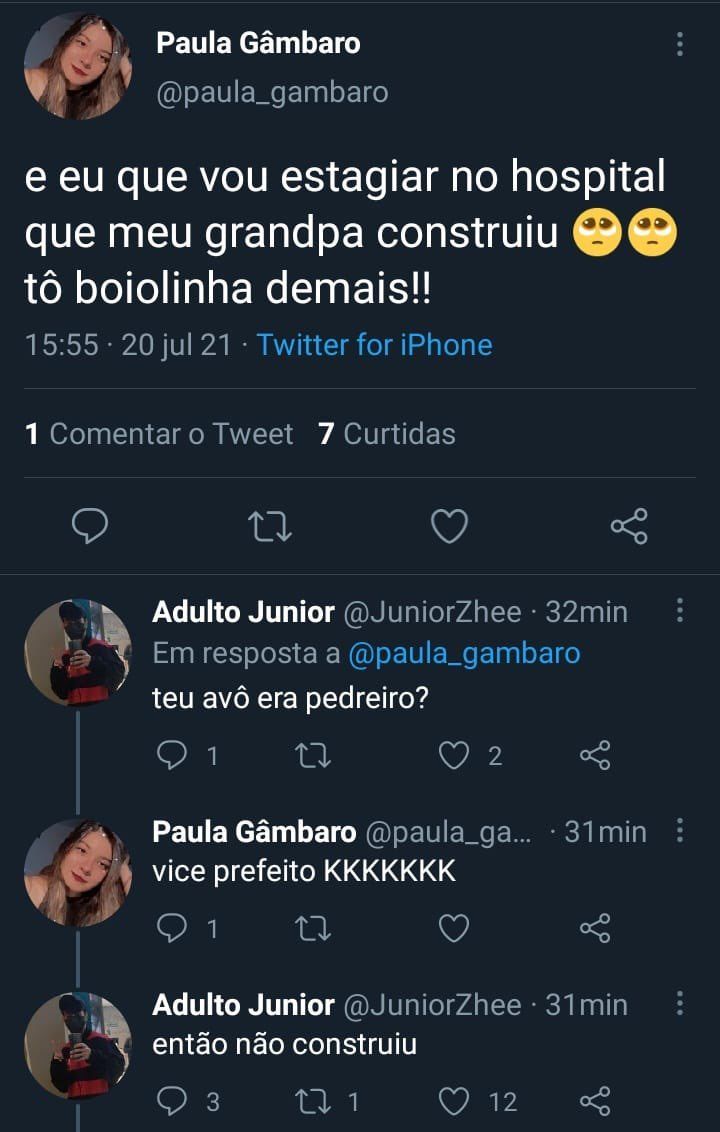Screen dimensions: 720x1132
Task: Reply to Paula Gâmbaro's main tweet
Action: coord(90,526)
